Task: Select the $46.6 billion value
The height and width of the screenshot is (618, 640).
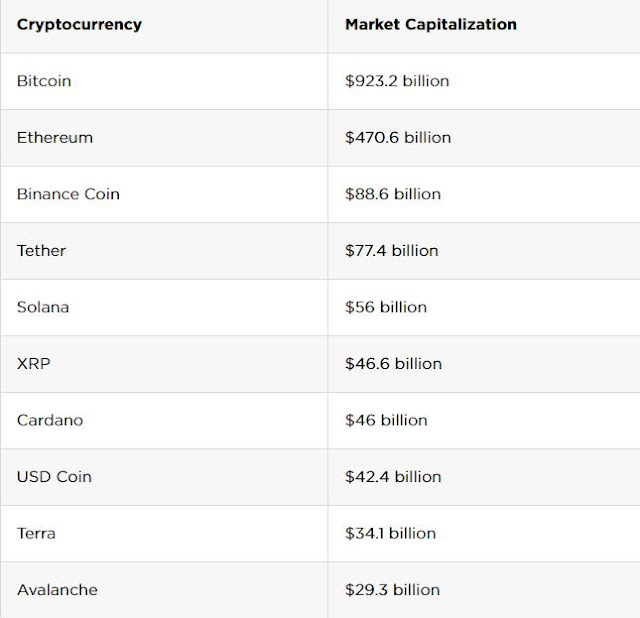Action: (x=393, y=363)
